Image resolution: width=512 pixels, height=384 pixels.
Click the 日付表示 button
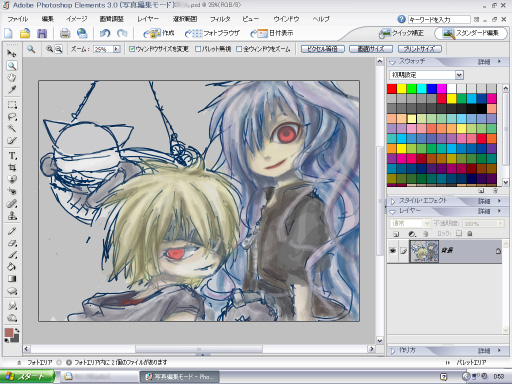pyautogui.click(x=272, y=33)
